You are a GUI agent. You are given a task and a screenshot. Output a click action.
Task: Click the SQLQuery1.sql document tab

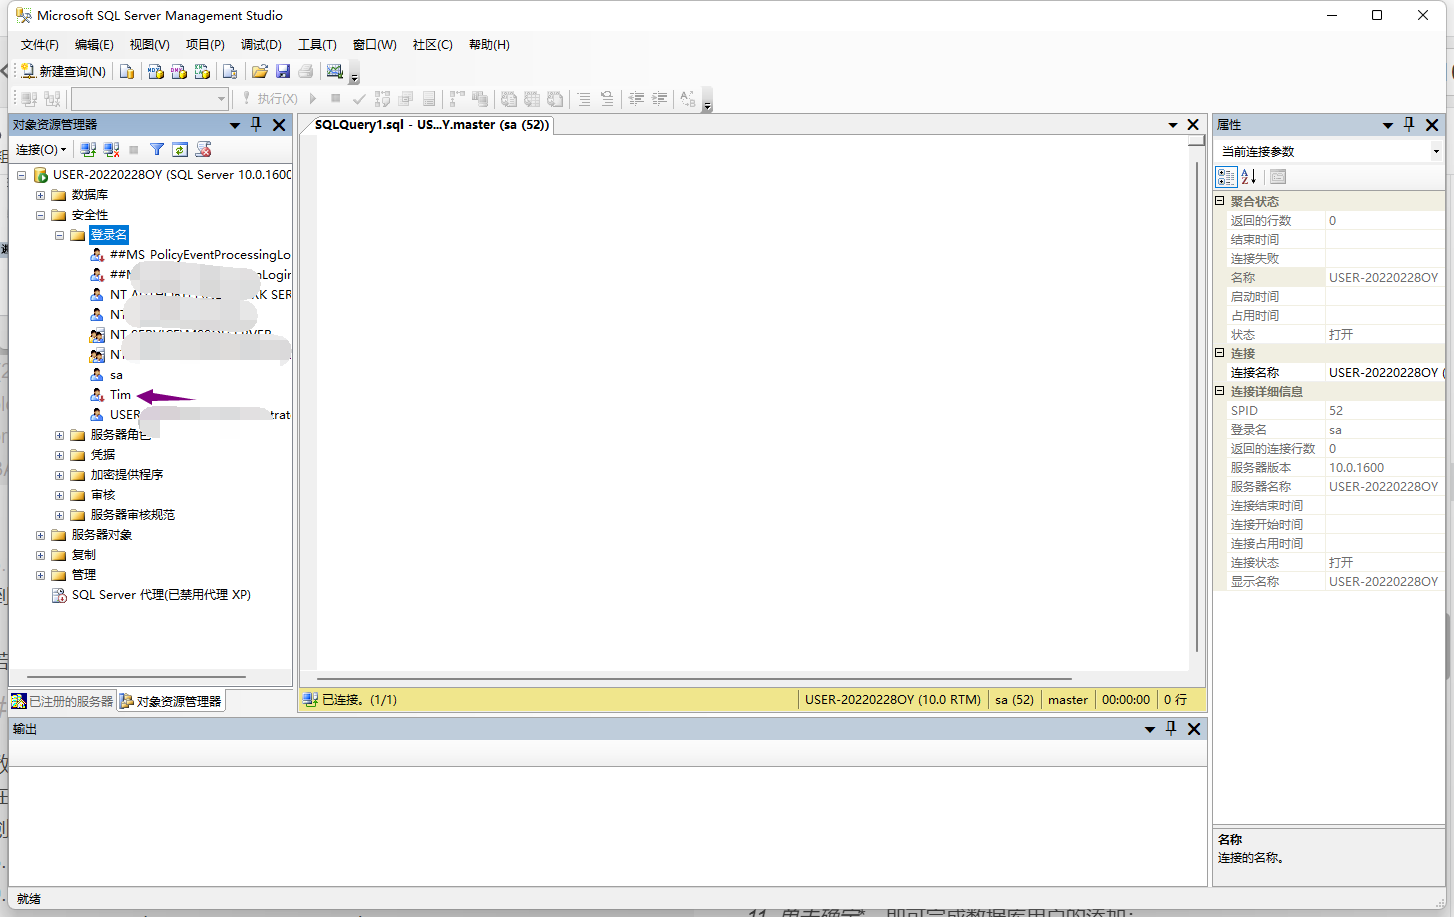(x=431, y=125)
